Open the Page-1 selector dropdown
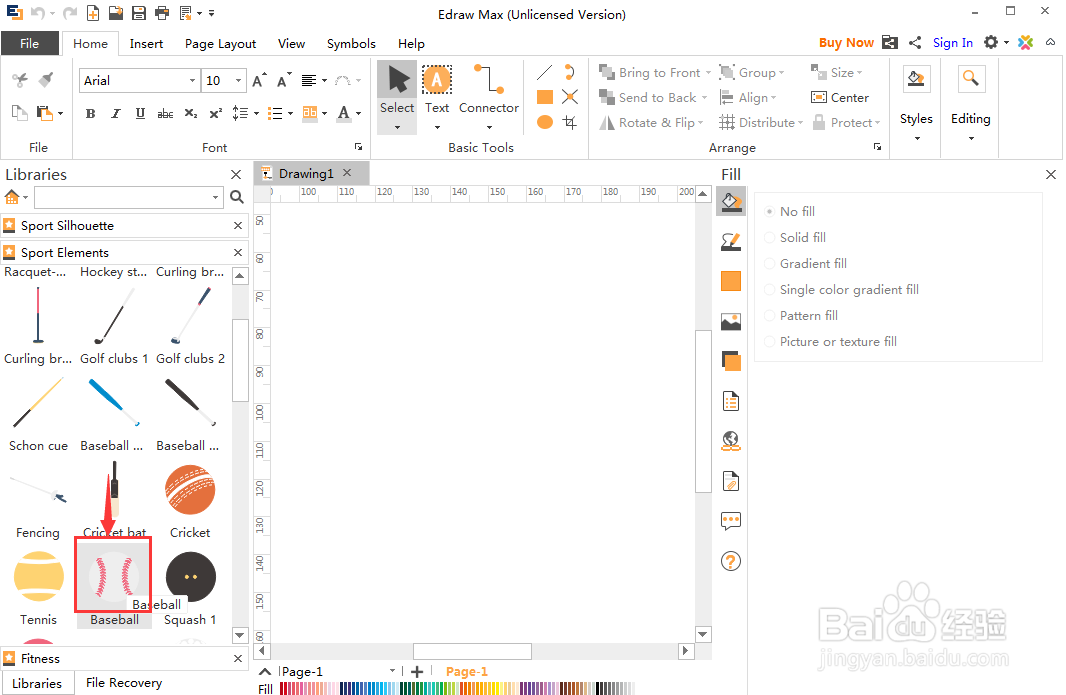Image resolution: width=1066 pixels, height=695 pixels. pyautogui.click(x=392, y=671)
